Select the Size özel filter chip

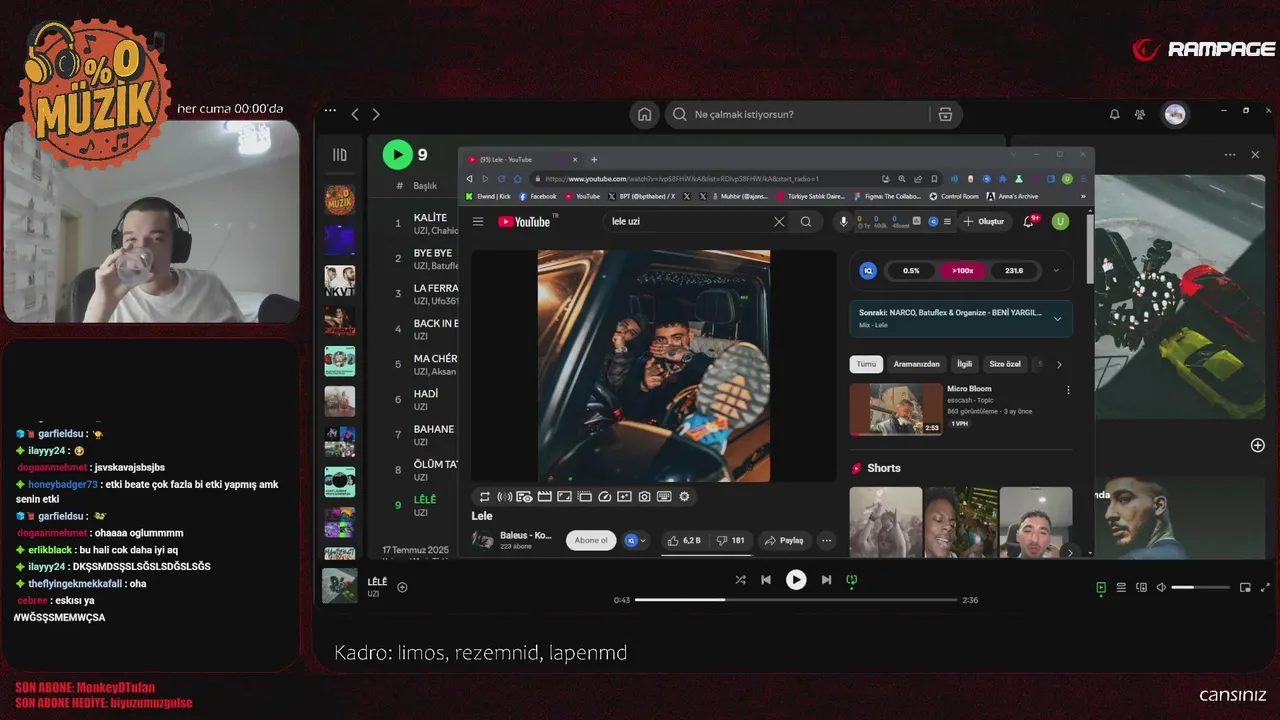coord(1005,364)
